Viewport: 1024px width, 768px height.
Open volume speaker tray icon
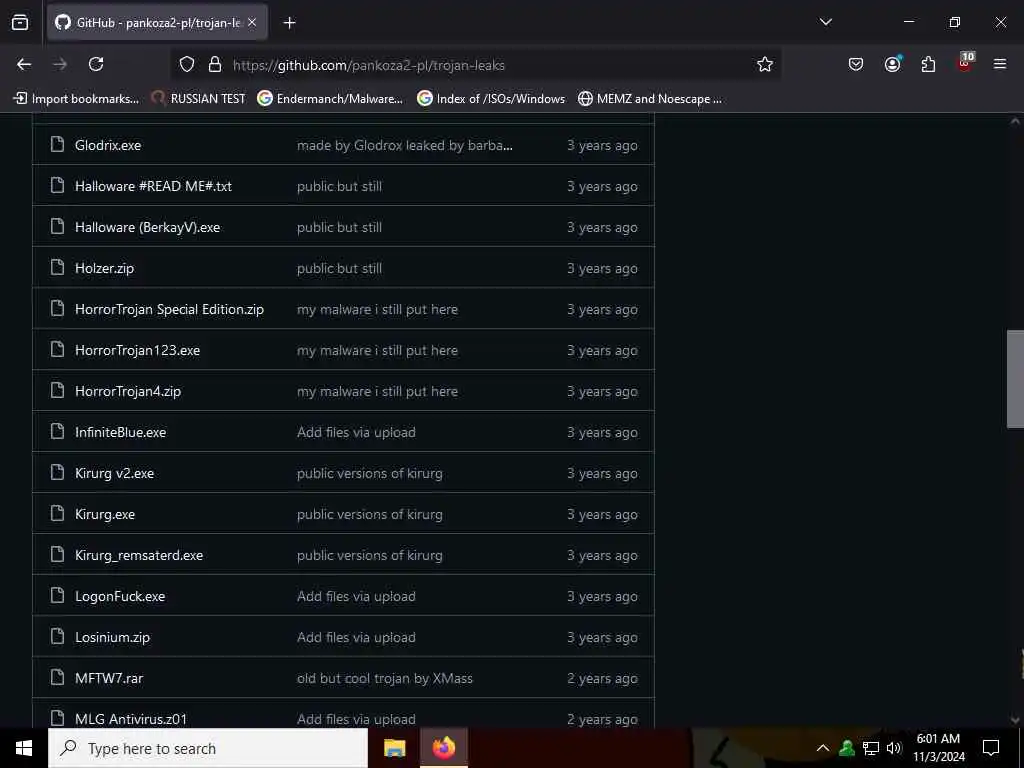tap(894, 748)
